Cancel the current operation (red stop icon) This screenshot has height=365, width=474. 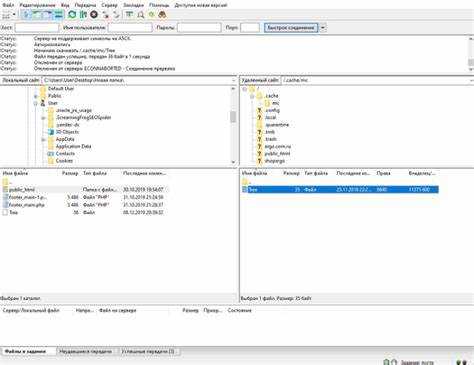point(94,15)
